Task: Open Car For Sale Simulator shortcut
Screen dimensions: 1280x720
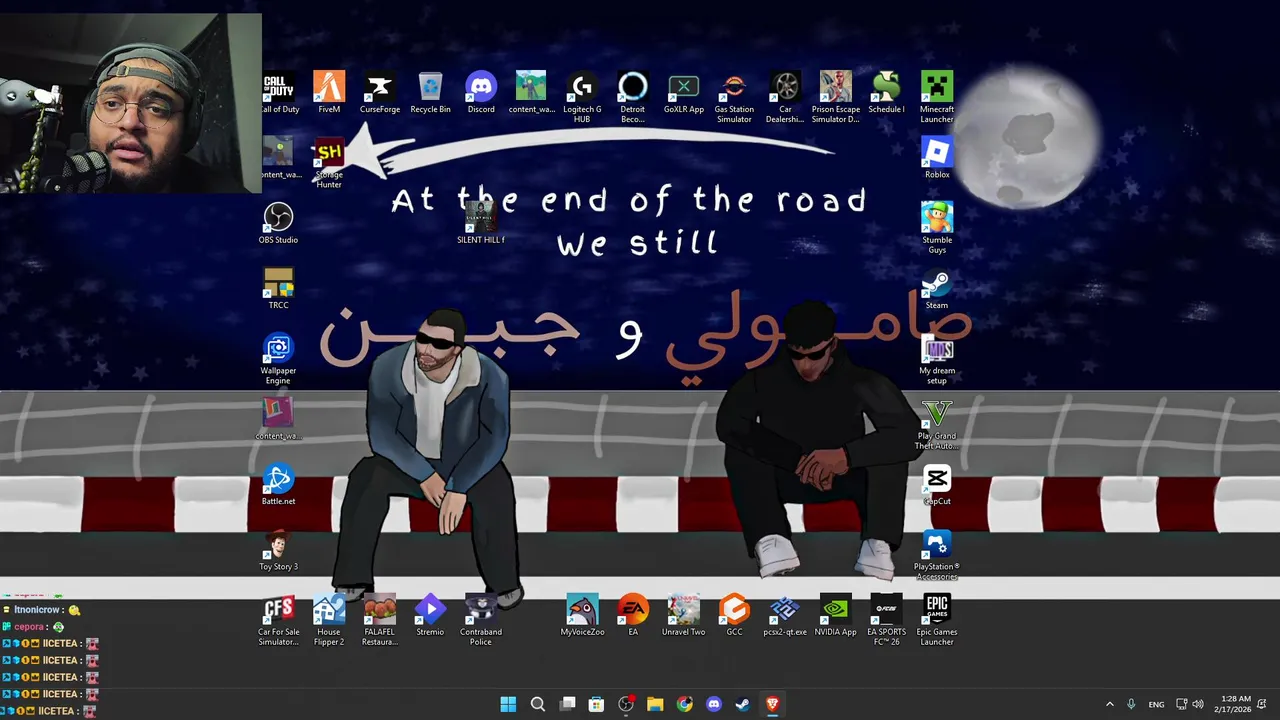Action: coord(278,620)
